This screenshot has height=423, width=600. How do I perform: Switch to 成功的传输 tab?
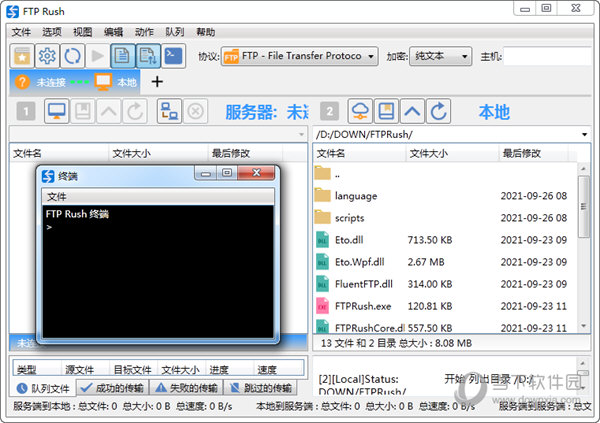click(112, 388)
